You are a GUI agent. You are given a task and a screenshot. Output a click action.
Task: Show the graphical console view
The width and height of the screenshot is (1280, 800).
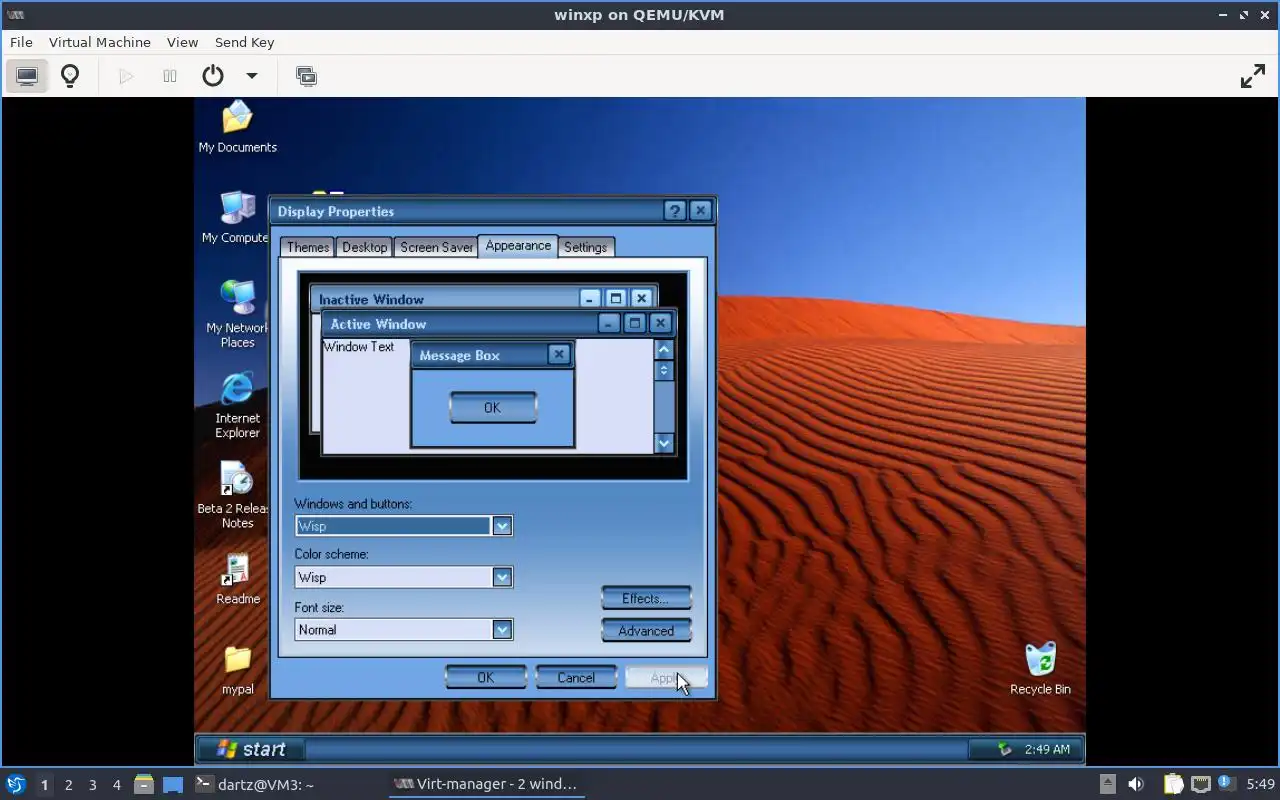click(27, 76)
